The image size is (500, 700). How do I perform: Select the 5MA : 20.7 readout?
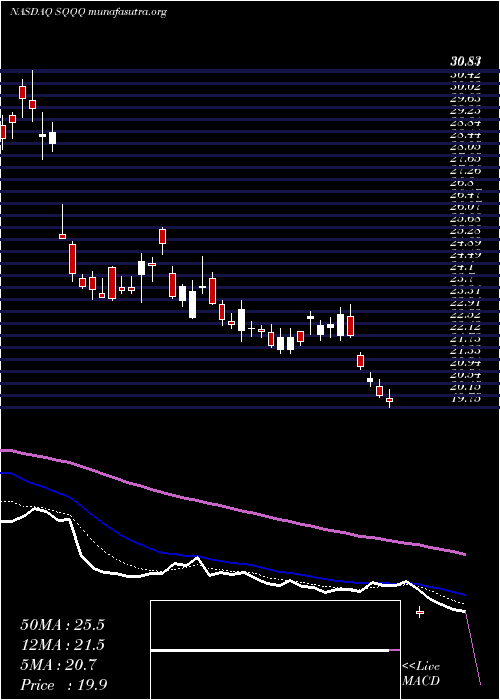58,666
